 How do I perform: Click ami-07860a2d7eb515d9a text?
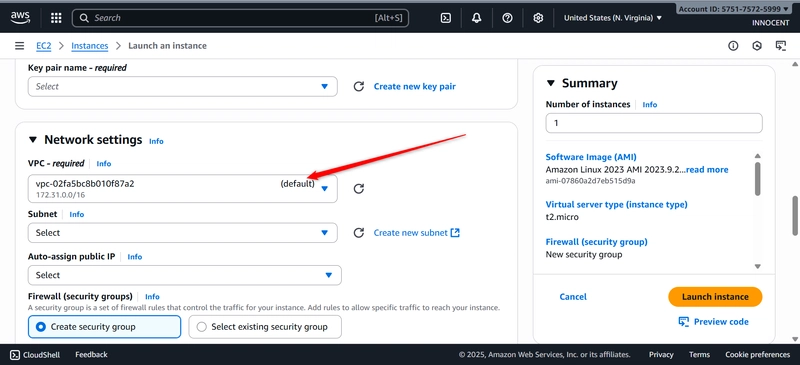tap(590, 181)
